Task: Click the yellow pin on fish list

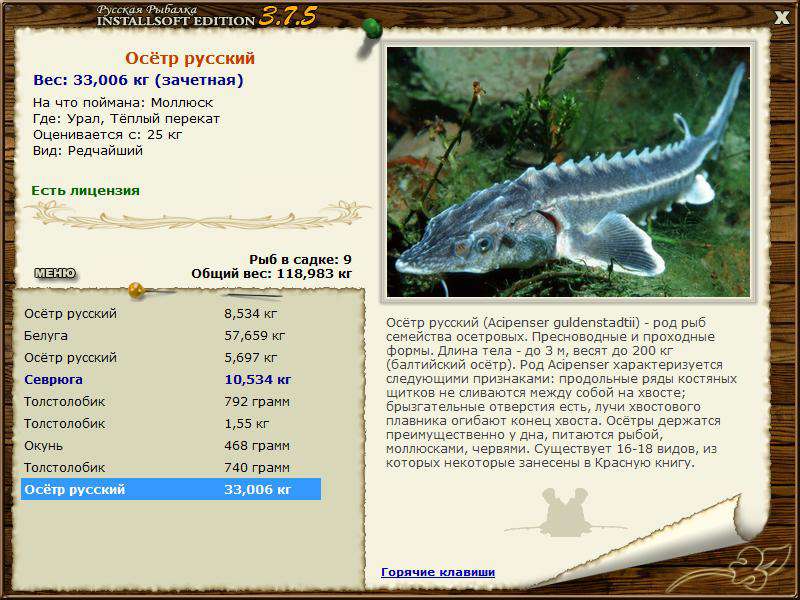Action: 137,290
